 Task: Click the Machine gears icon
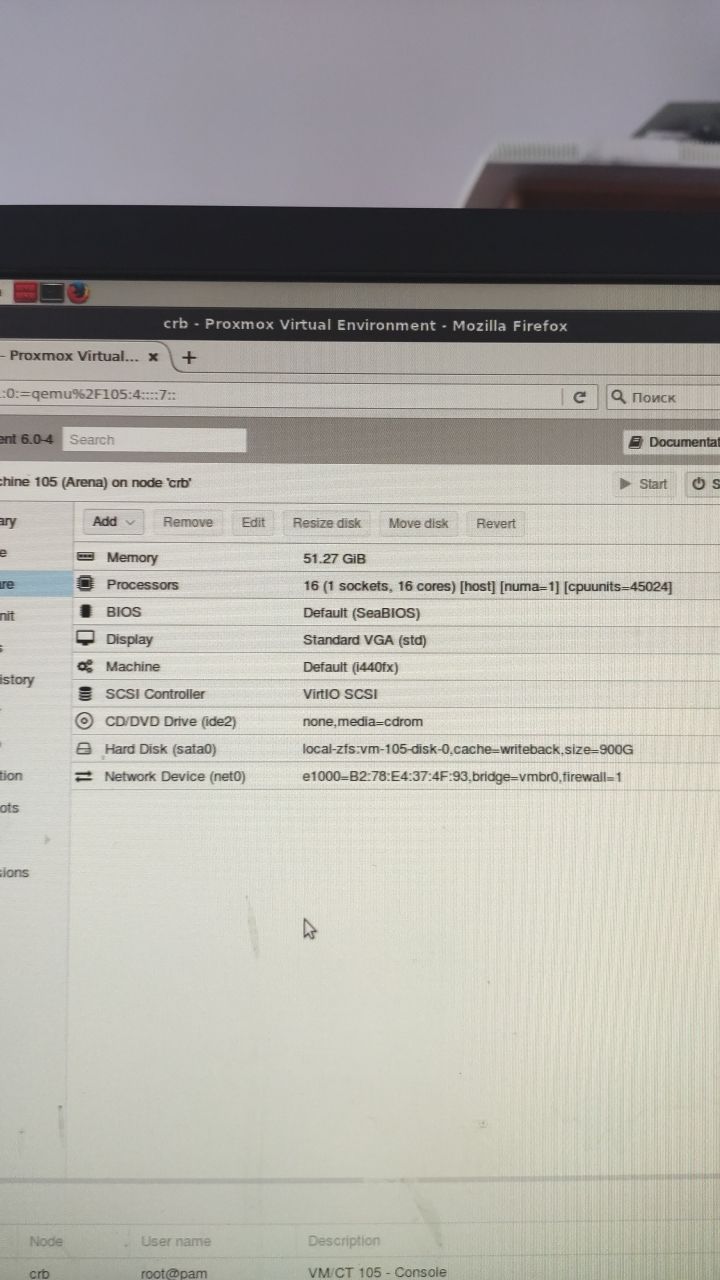pos(86,666)
